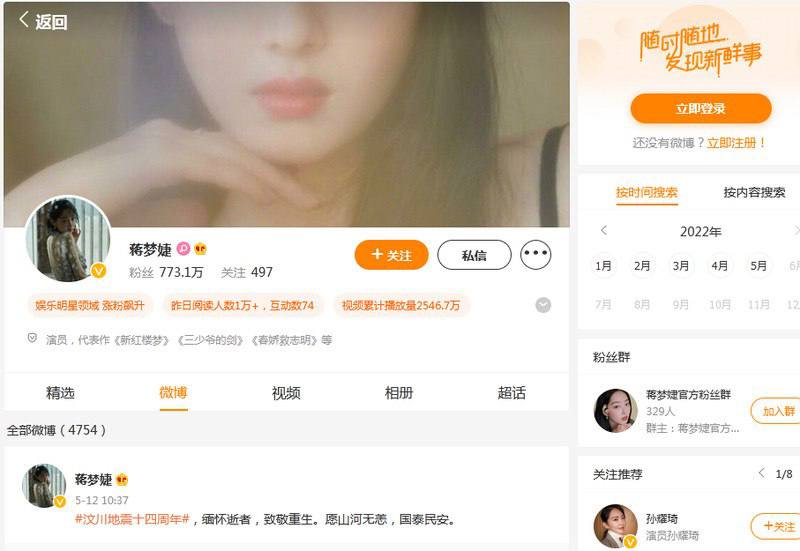Click the pink badge beside 蒋梦婕
The width and height of the screenshot is (800, 551).
[x=183, y=248]
